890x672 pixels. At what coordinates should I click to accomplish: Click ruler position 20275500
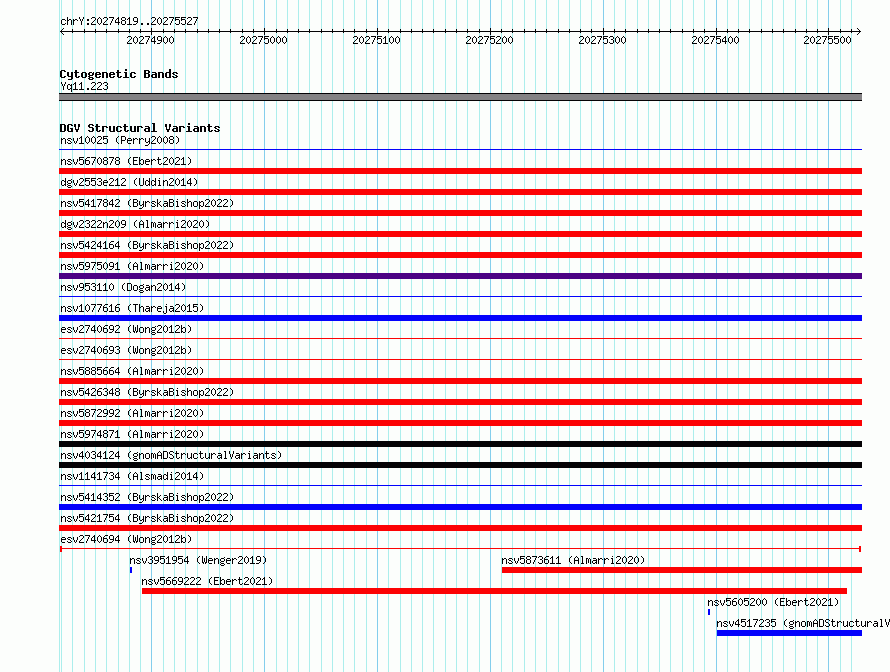click(x=828, y=40)
